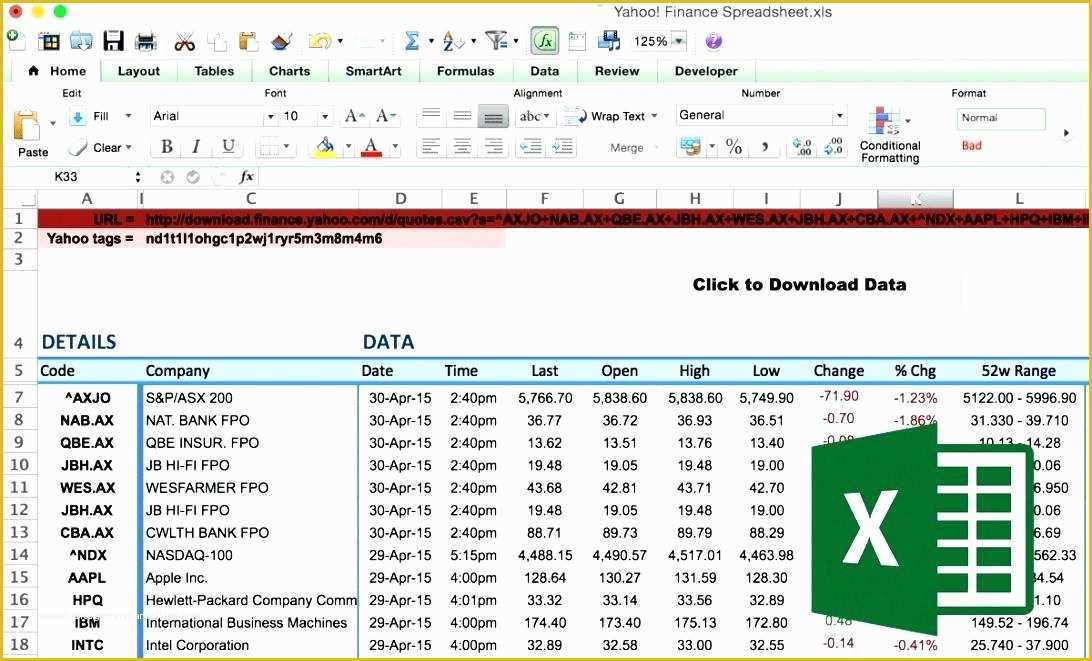Sort data using the A-Z sort icon
This screenshot has width=1092, height=661.
point(453,42)
